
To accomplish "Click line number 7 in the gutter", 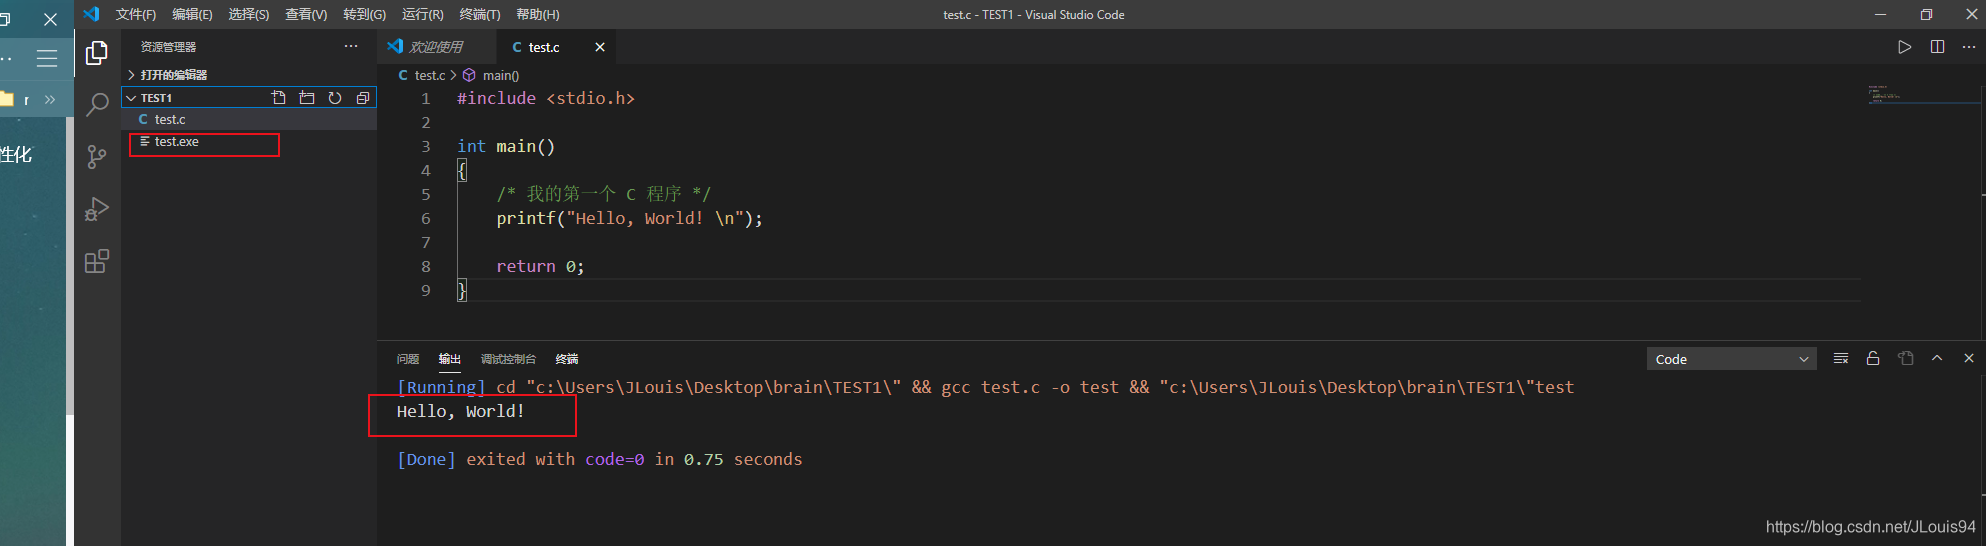I will [426, 242].
